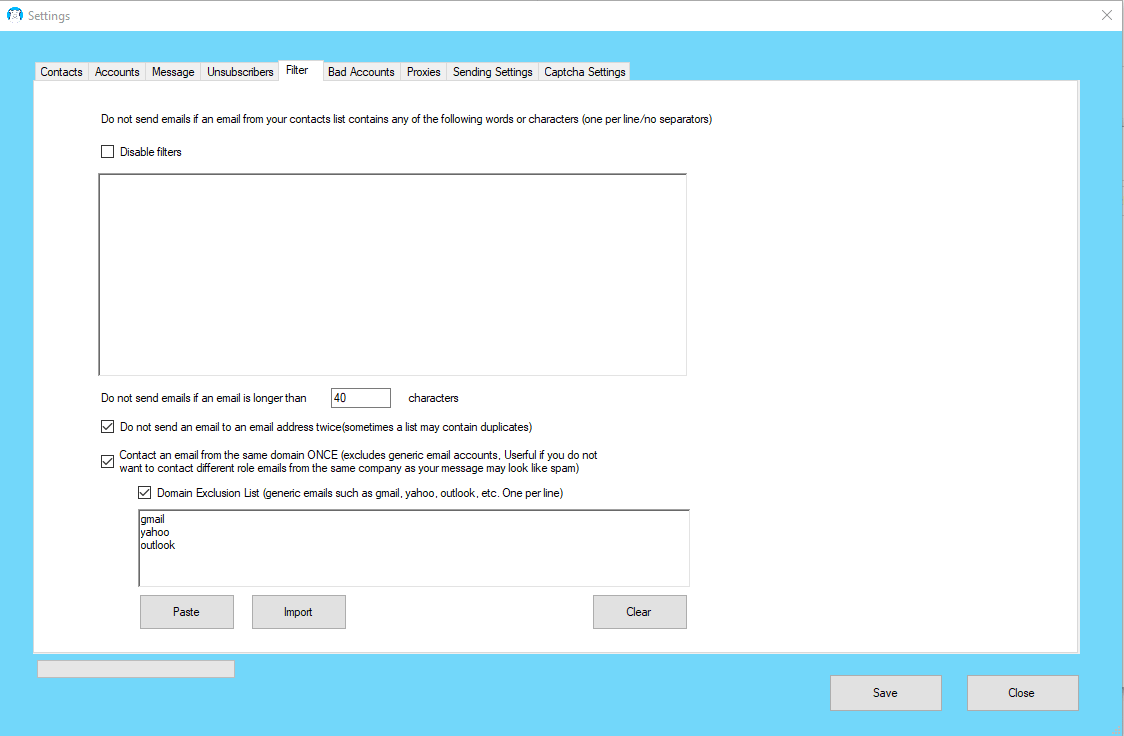Switch to the Accounts tab
Image resolution: width=1124 pixels, height=736 pixels.
pyautogui.click(x=117, y=72)
